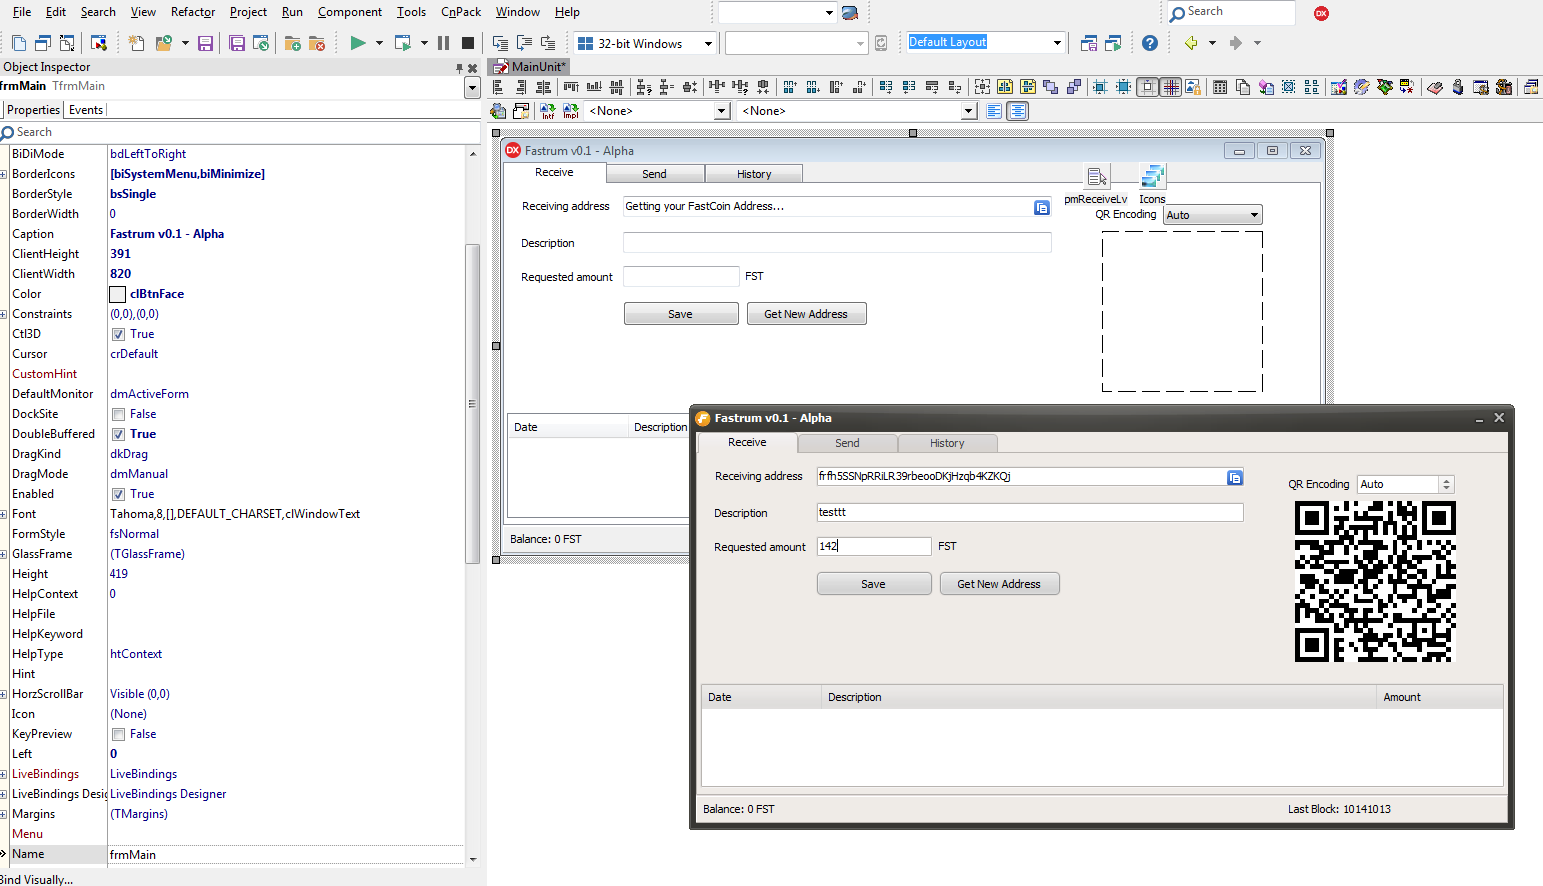Open the 32-bit Windows platform dropdown
1543x886 pixels.
708,44
